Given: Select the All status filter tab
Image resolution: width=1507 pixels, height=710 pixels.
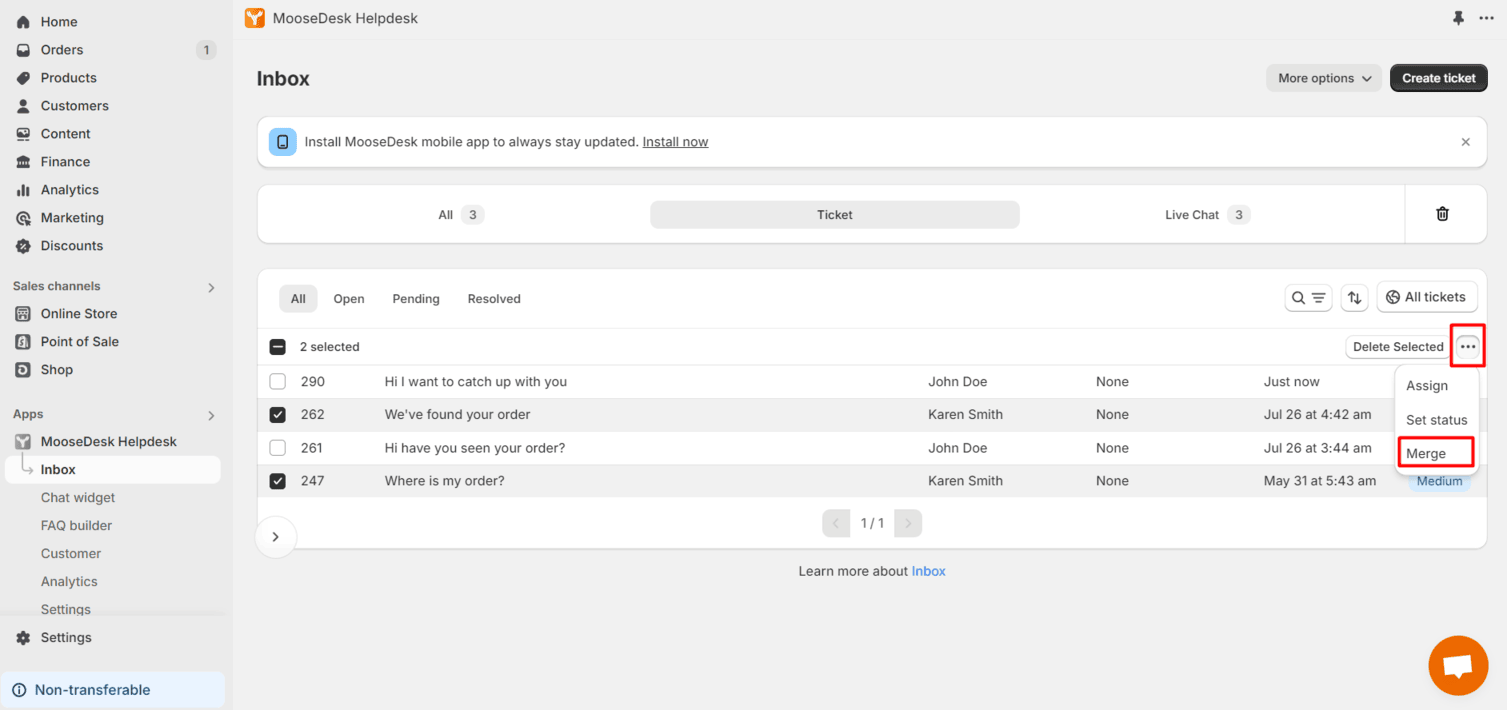Looking at the screenshot, I should tap(298, 299).
